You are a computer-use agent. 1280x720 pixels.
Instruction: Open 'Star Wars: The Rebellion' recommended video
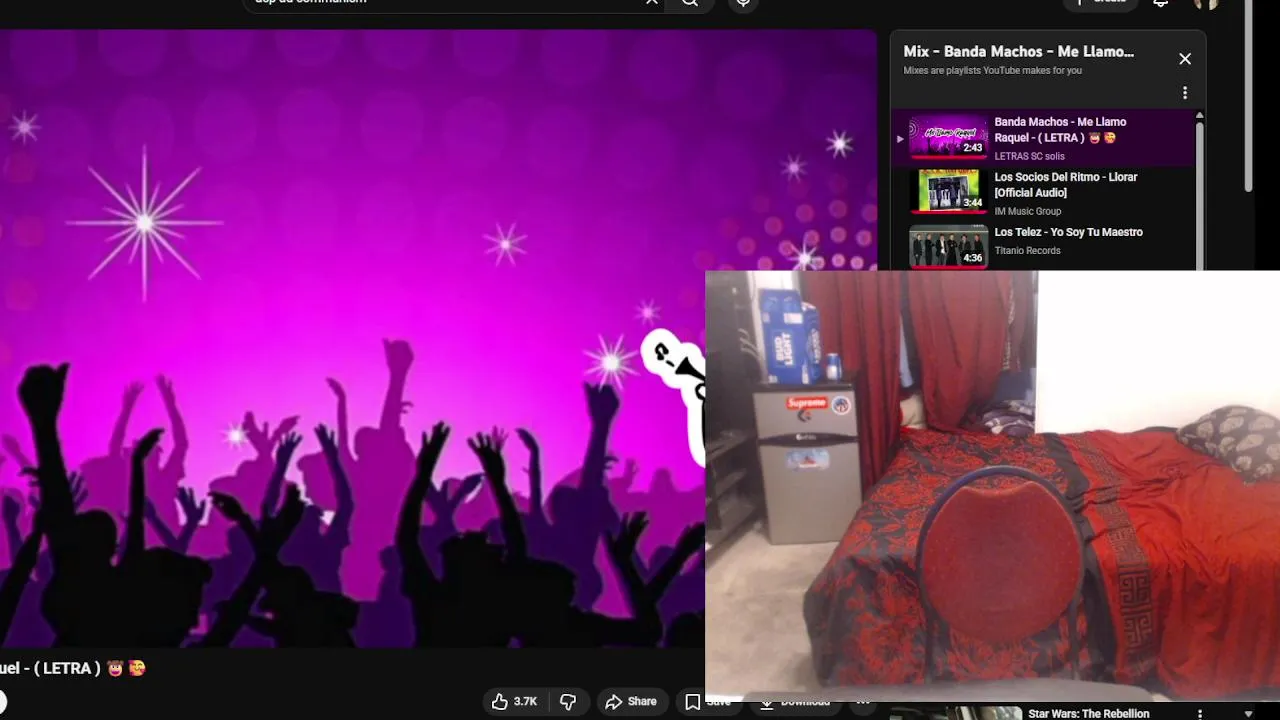click(1088, 714)
